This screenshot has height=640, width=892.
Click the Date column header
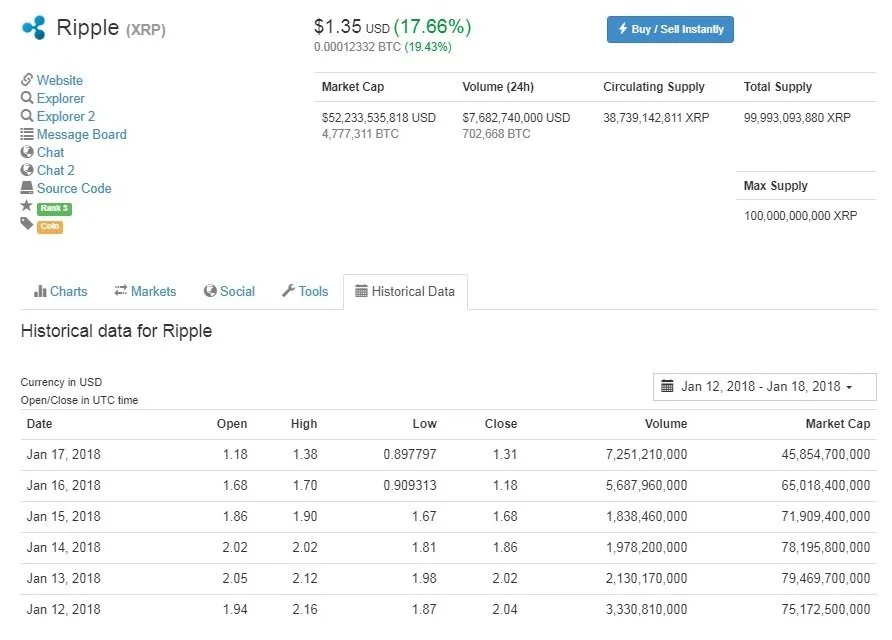point(39,424)
